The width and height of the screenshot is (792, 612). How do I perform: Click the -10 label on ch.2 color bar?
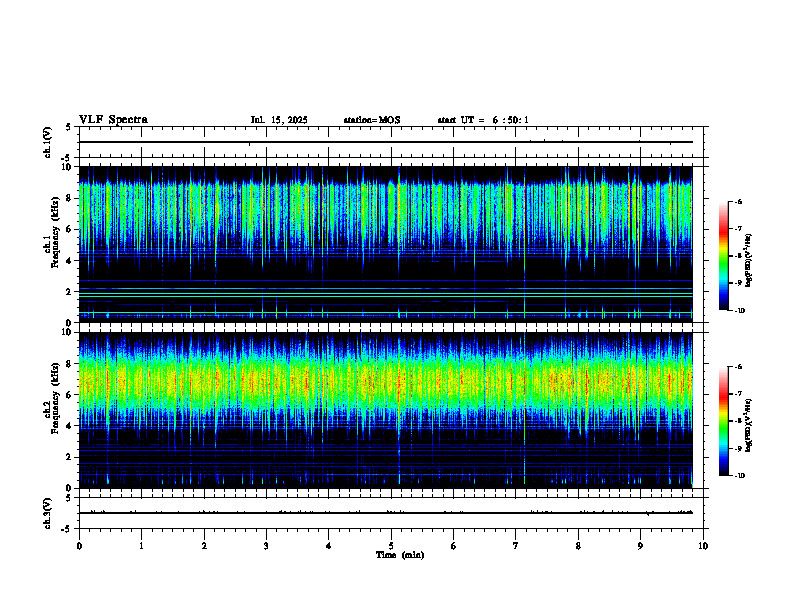[x=740, y=476]
